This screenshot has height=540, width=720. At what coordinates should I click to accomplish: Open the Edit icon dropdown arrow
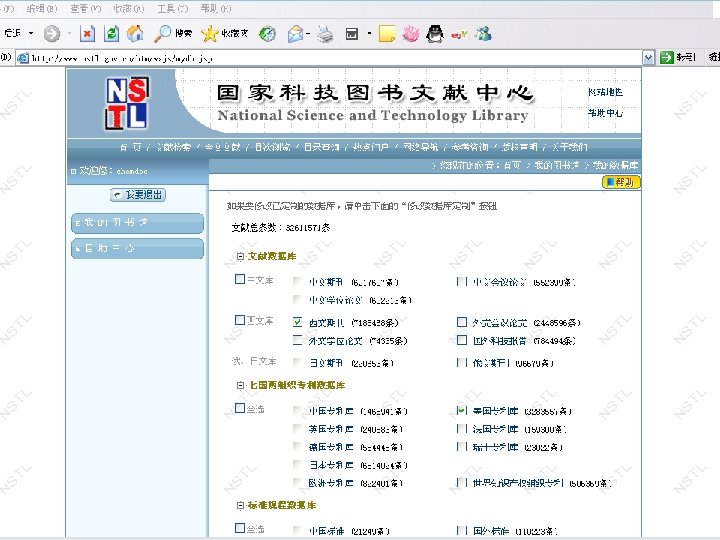coord(369,34)
